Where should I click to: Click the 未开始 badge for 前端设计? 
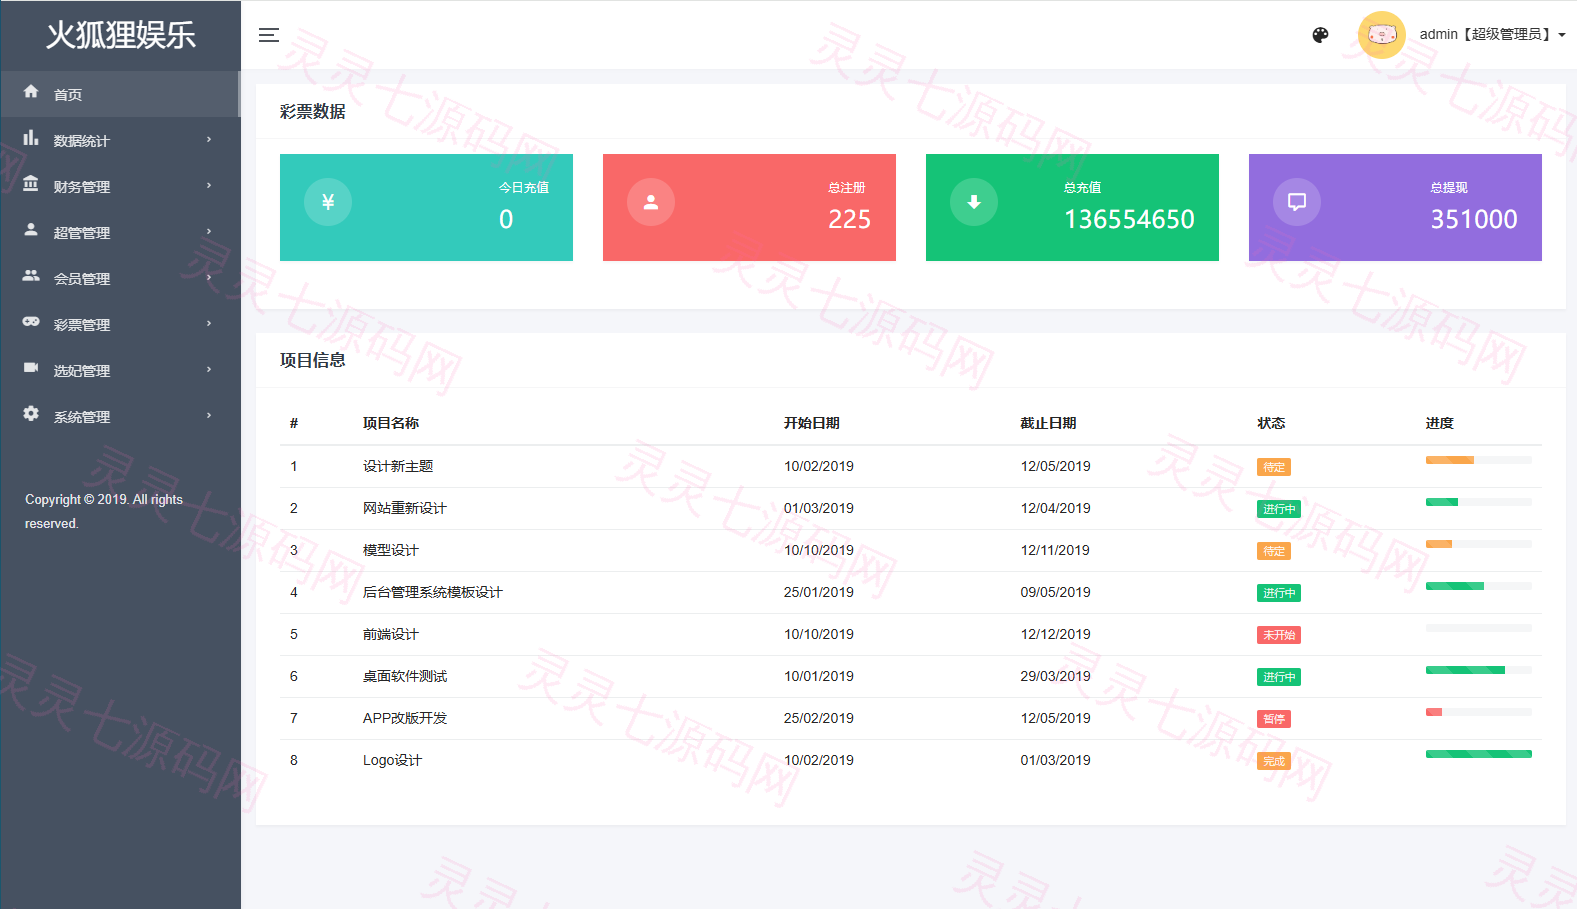pos(1279,635)
